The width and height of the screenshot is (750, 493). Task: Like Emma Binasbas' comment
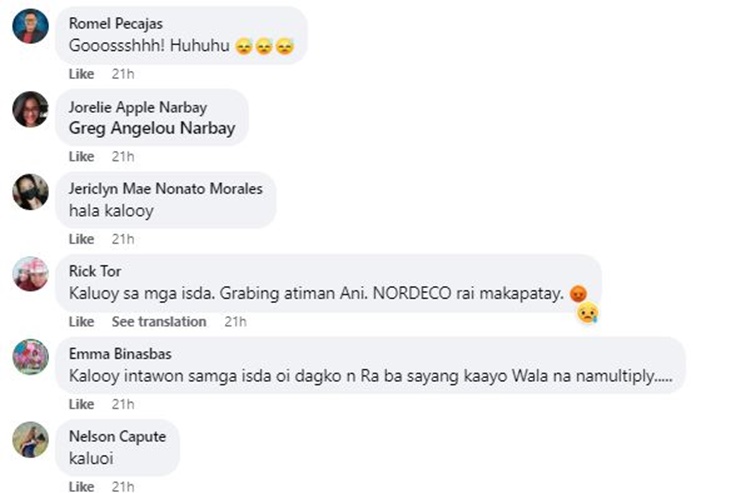tap(81, 405)
